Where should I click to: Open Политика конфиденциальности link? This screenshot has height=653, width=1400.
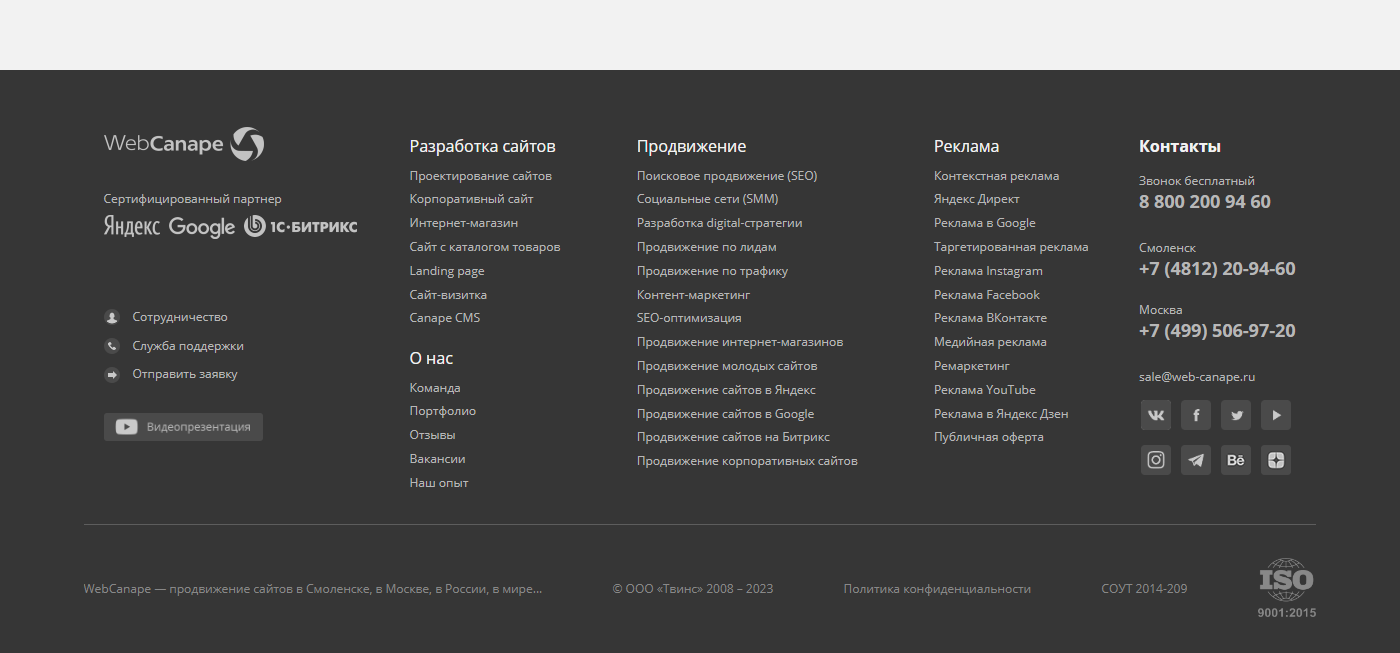[x=936, y=589]
